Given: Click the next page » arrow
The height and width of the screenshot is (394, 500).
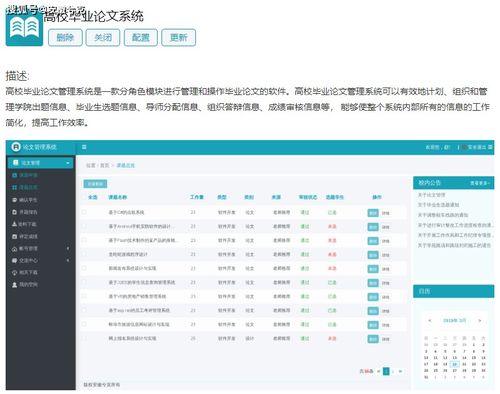Looking at the screenshot, I should [x=400, y=371].
